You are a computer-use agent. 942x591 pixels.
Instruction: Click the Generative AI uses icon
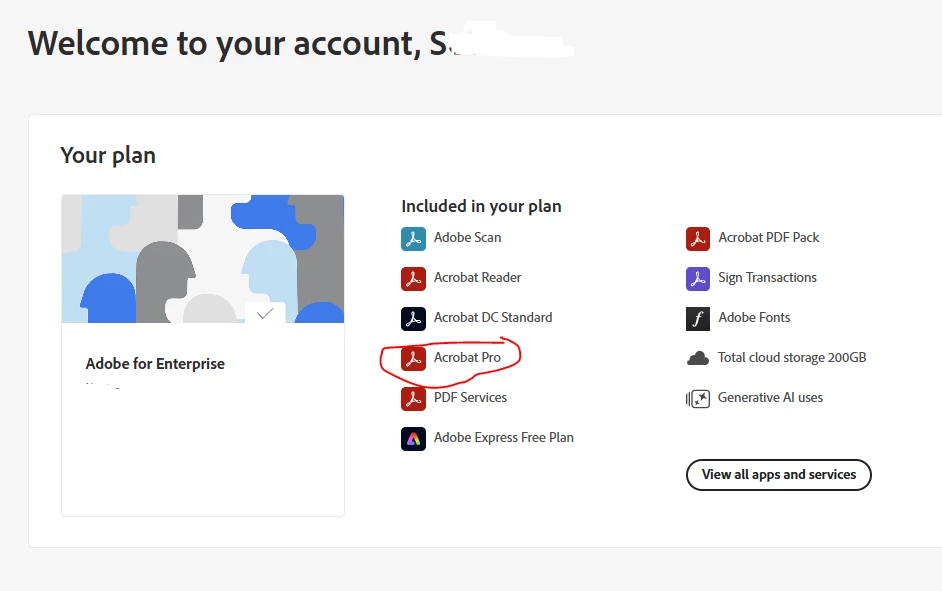point(698,399)
